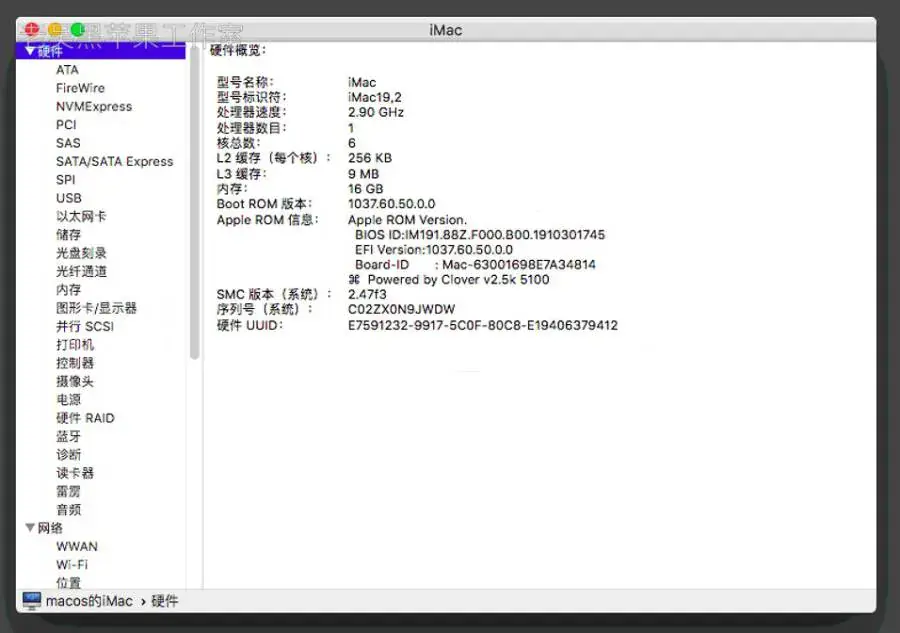Select ATA in the sidebar

tap(67, 69)
